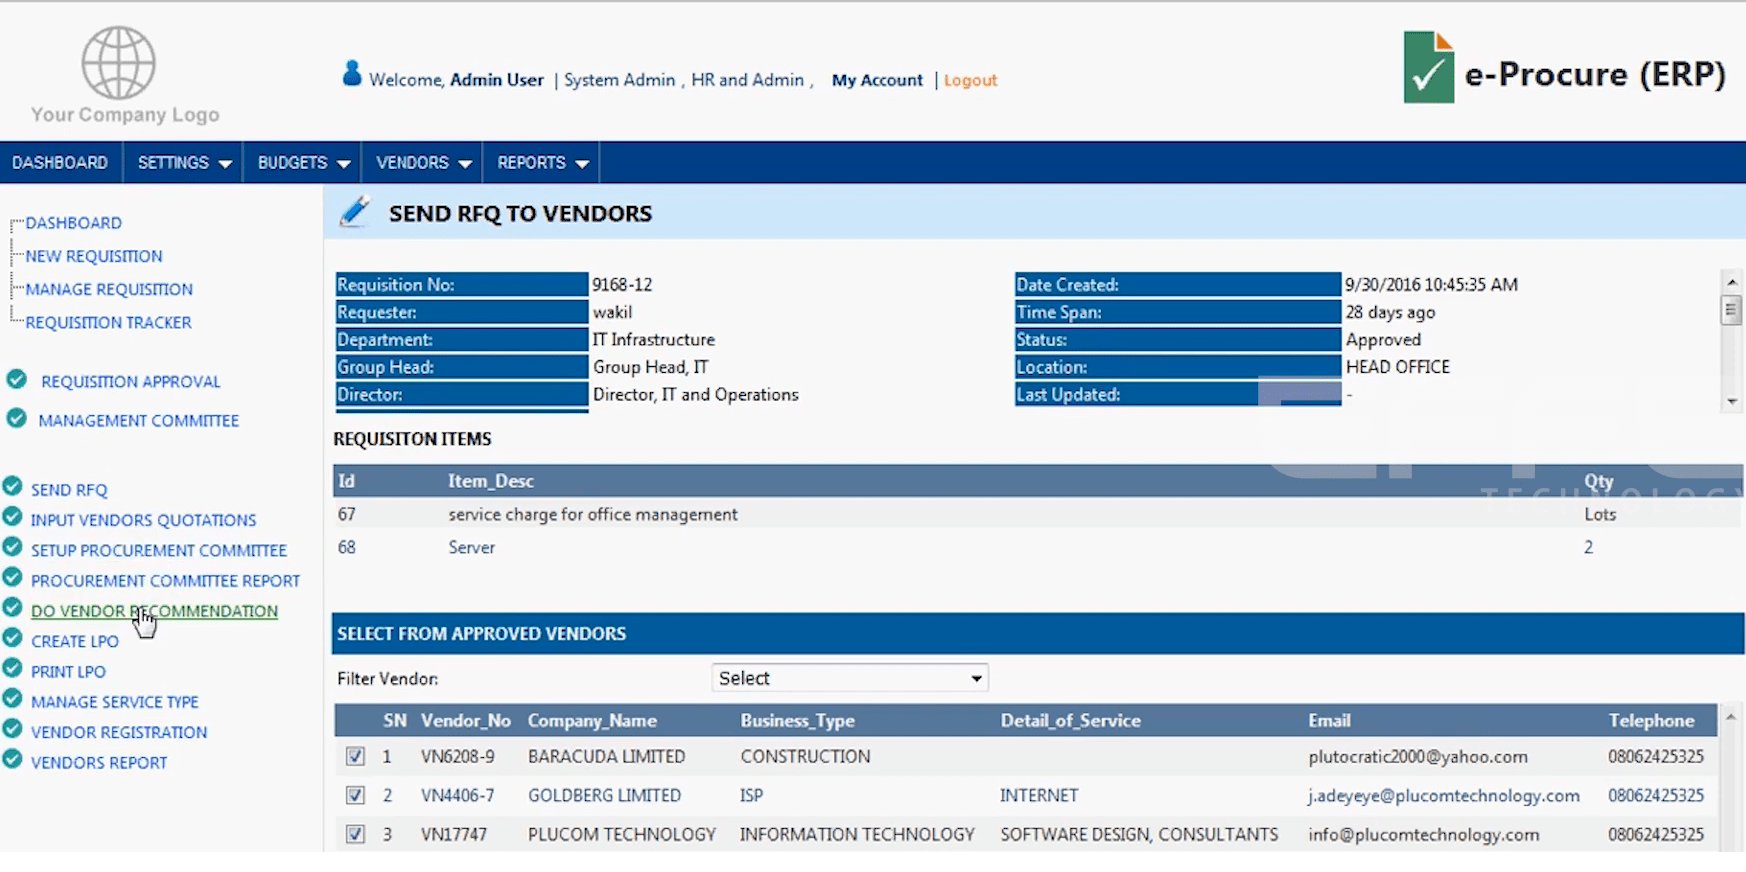Uncheck the Baracuda Limited vendor checkbox

355,757
